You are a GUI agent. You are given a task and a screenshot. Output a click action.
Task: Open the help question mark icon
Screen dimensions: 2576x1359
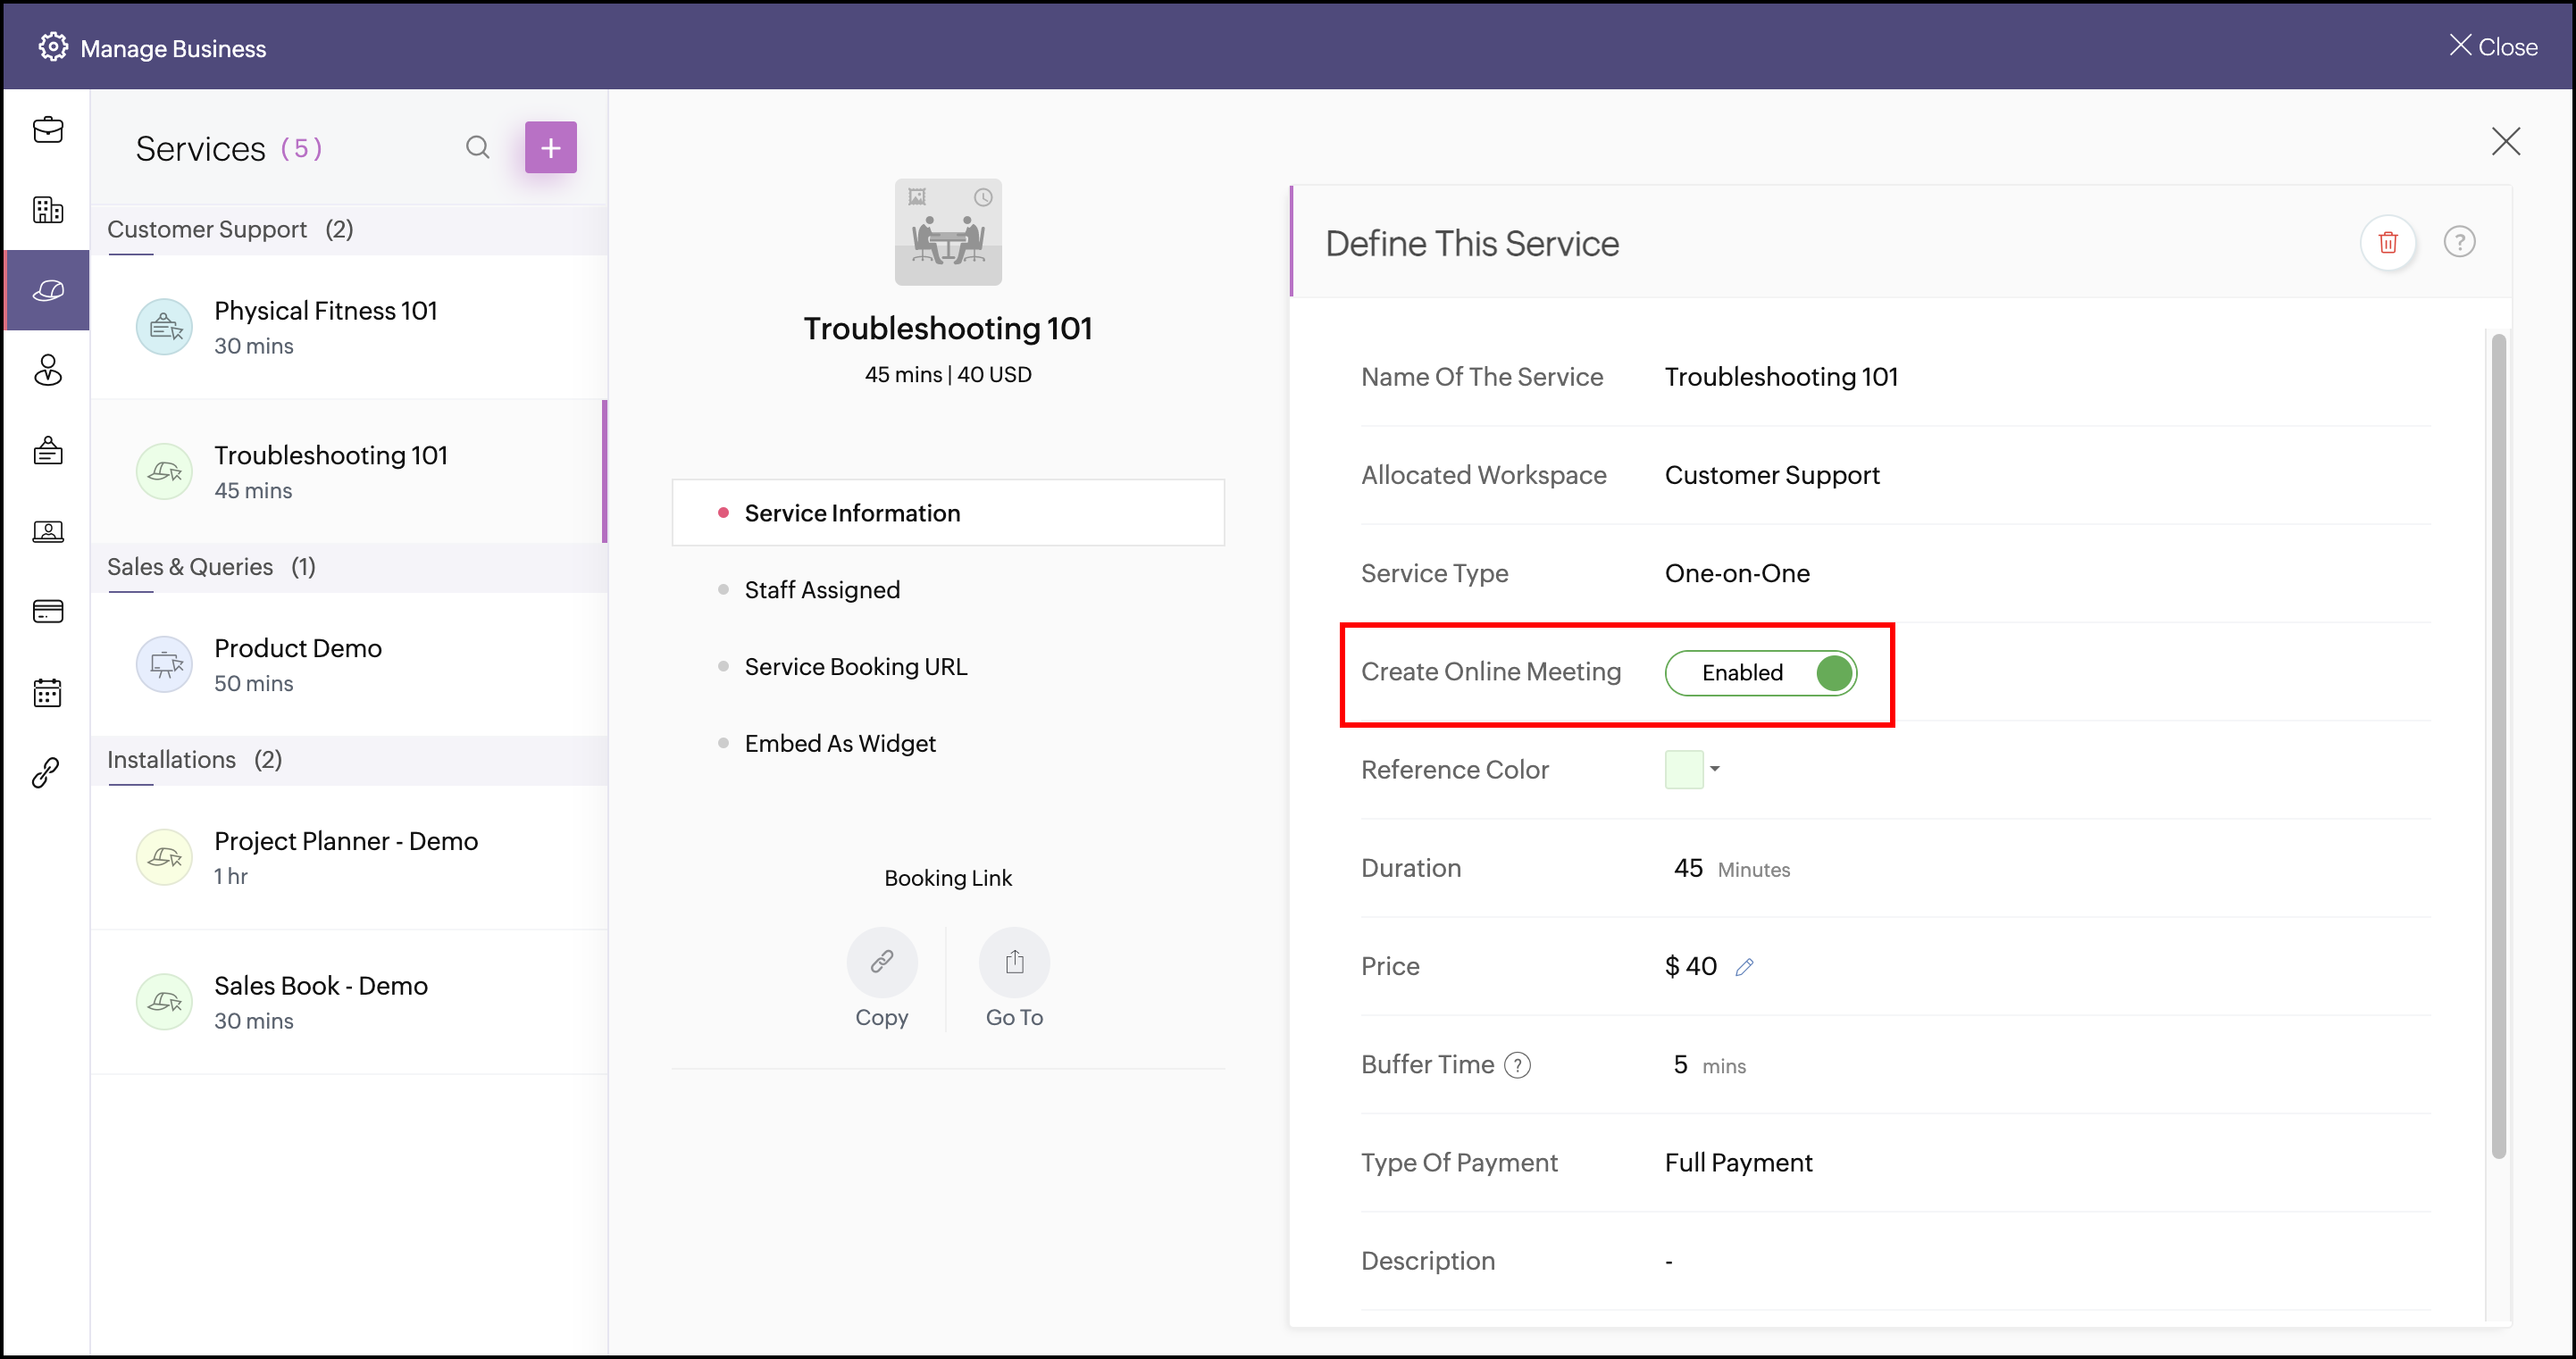(x=2458, y=242)
